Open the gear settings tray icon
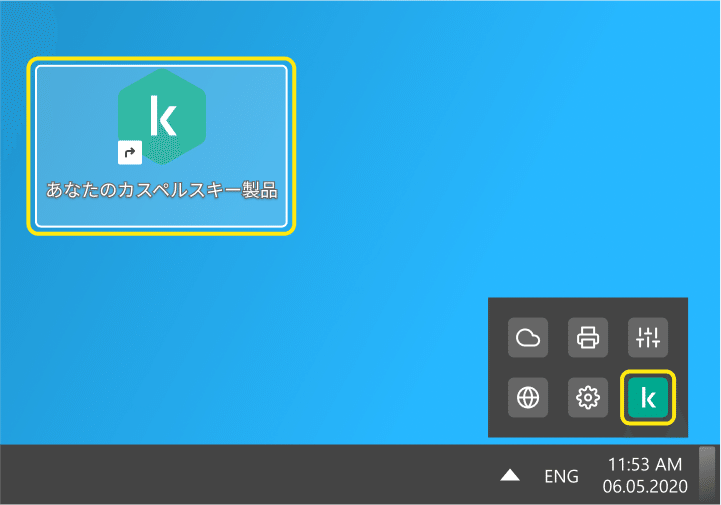This screenshot has height=505, width=721. click(x=588, y=398)
